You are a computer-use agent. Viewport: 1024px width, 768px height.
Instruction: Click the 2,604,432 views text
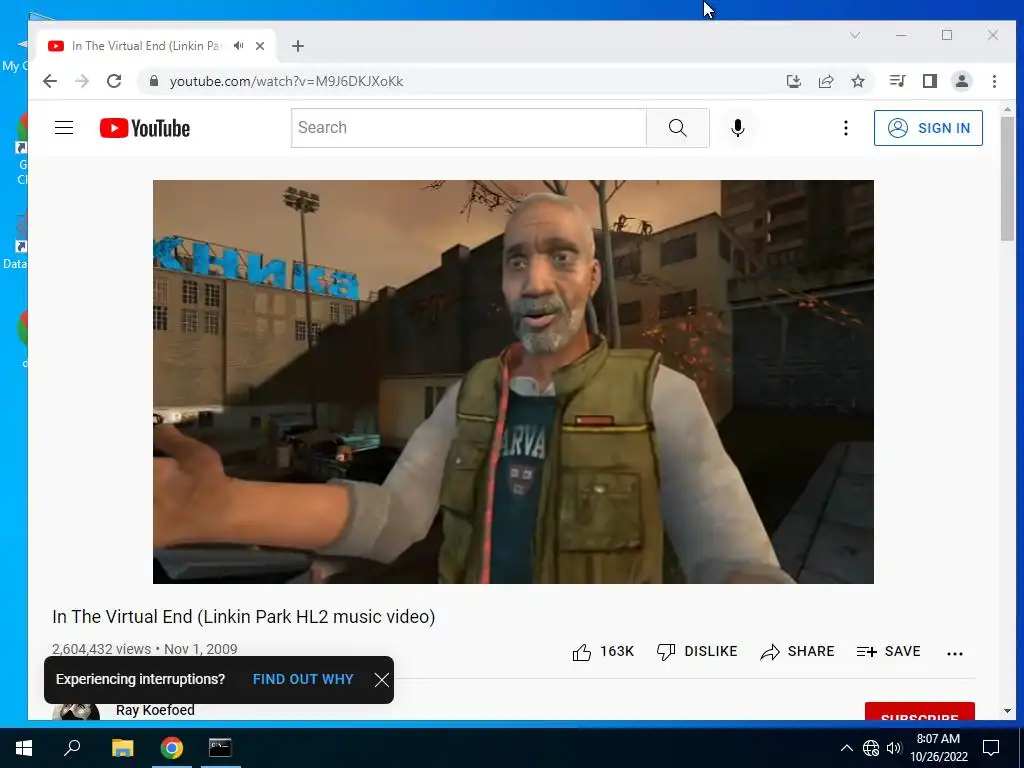tap(101, 649)
